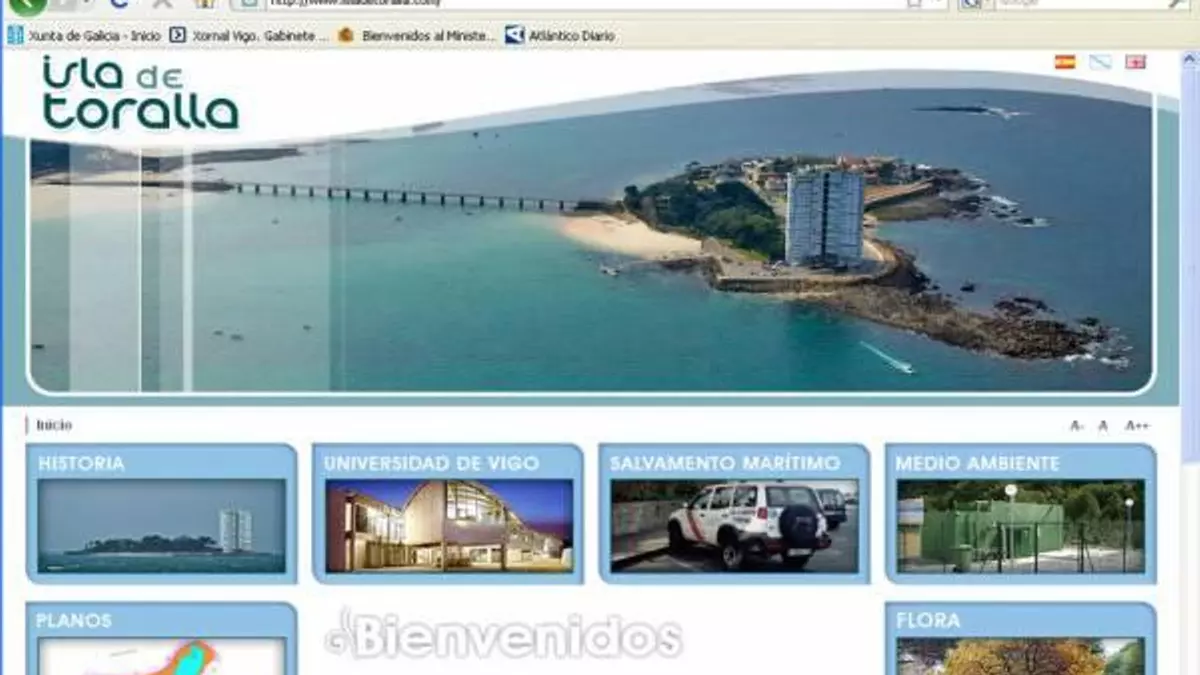The height and width of the screenshot is (675, 1200).
Task: Open the Xunta de Galicia bookmark
Action: pos(84,36)
